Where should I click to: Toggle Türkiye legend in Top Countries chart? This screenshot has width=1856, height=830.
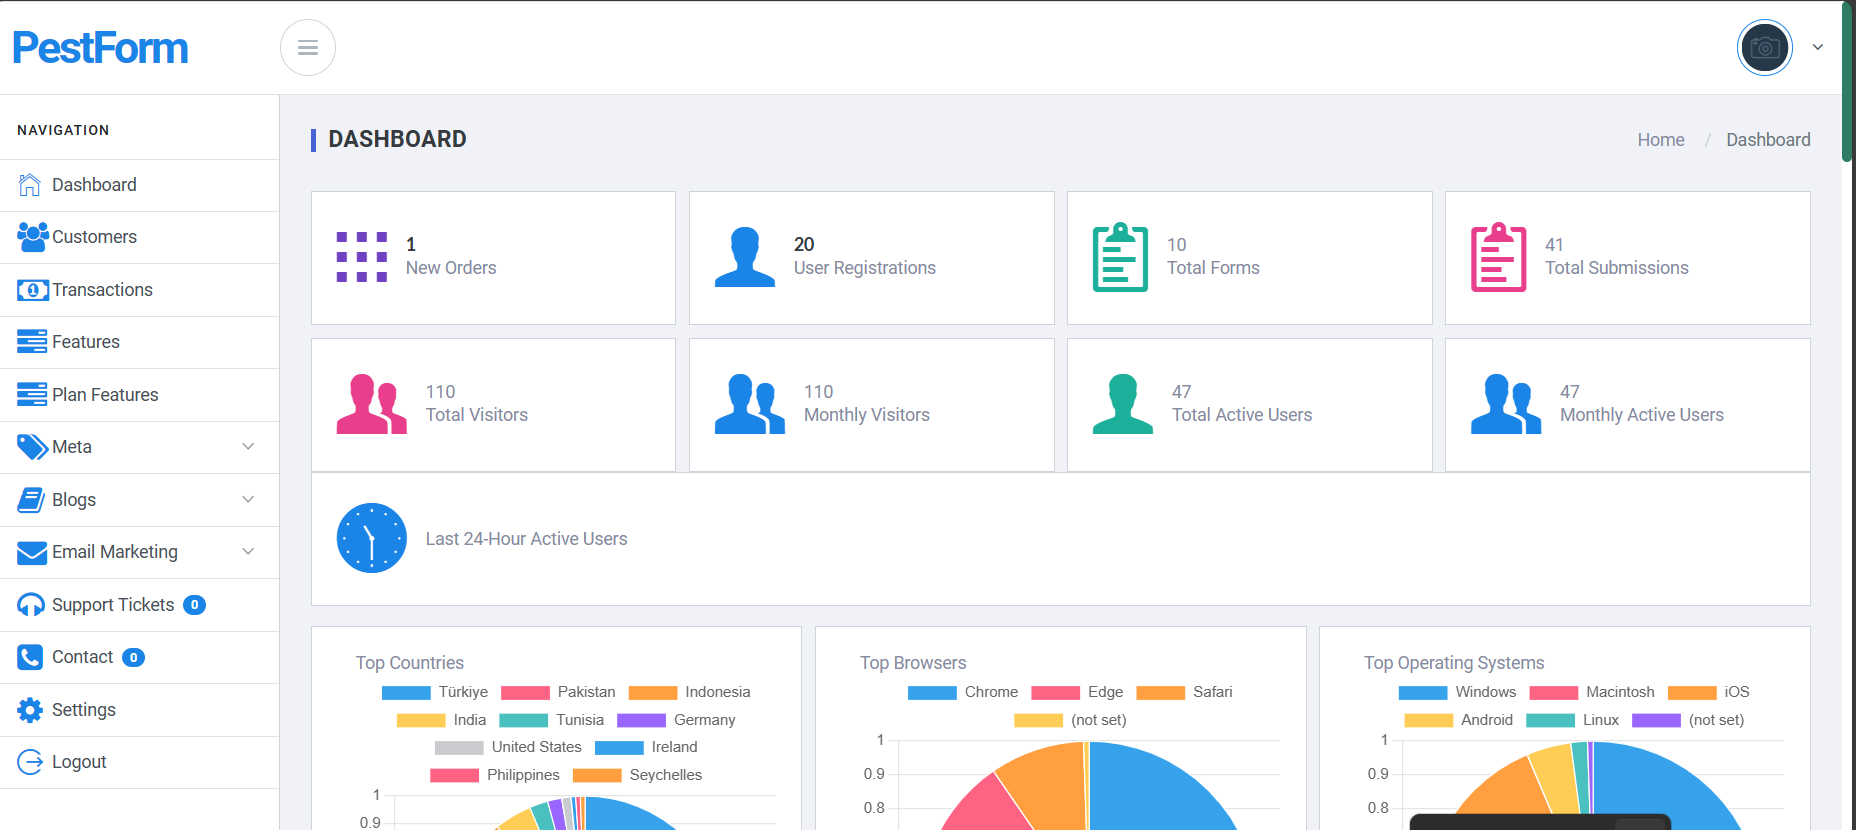point(435,692)
